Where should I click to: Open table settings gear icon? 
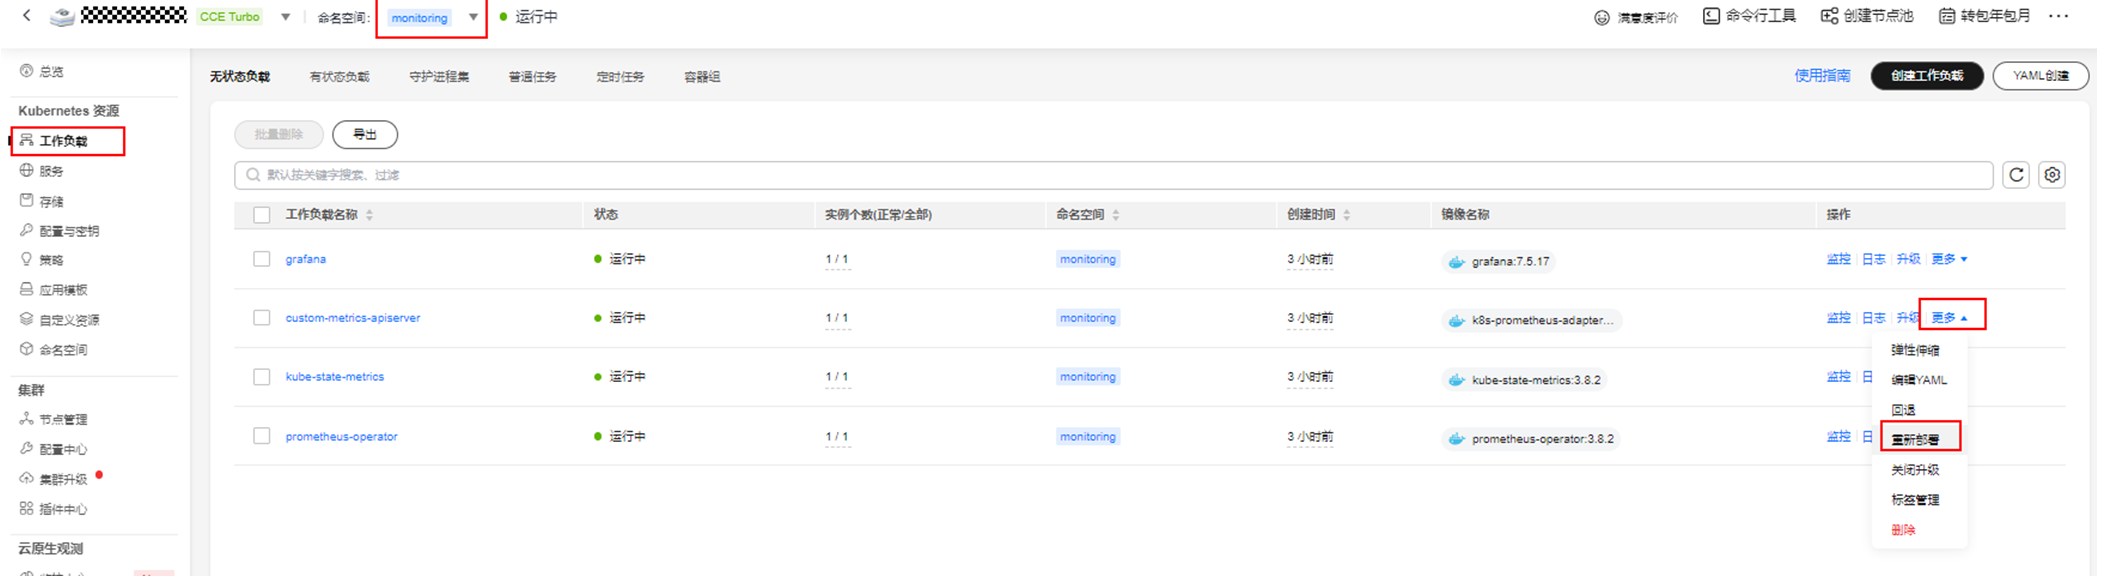pos(2052,175)
